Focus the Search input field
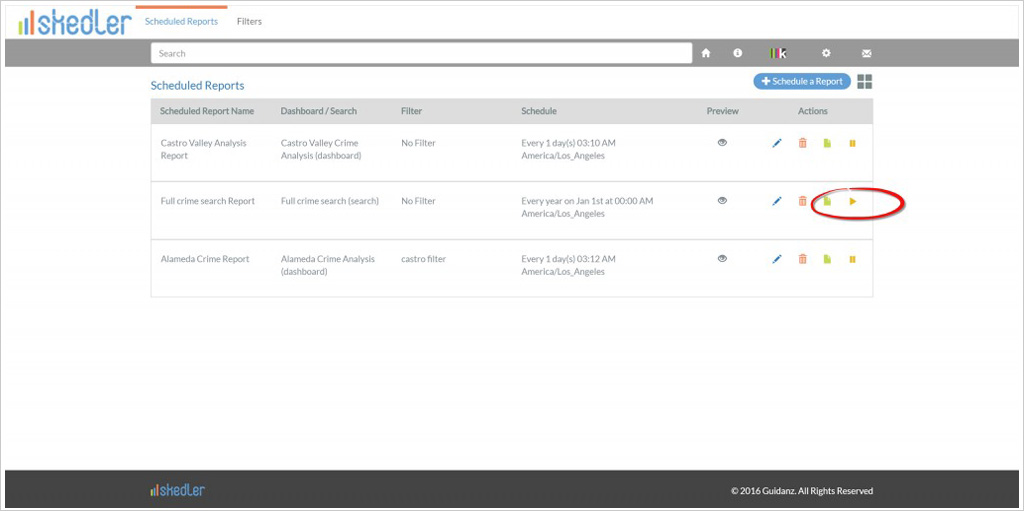Viewport: 1024px width, 511px height. click(x=421, y=54)
